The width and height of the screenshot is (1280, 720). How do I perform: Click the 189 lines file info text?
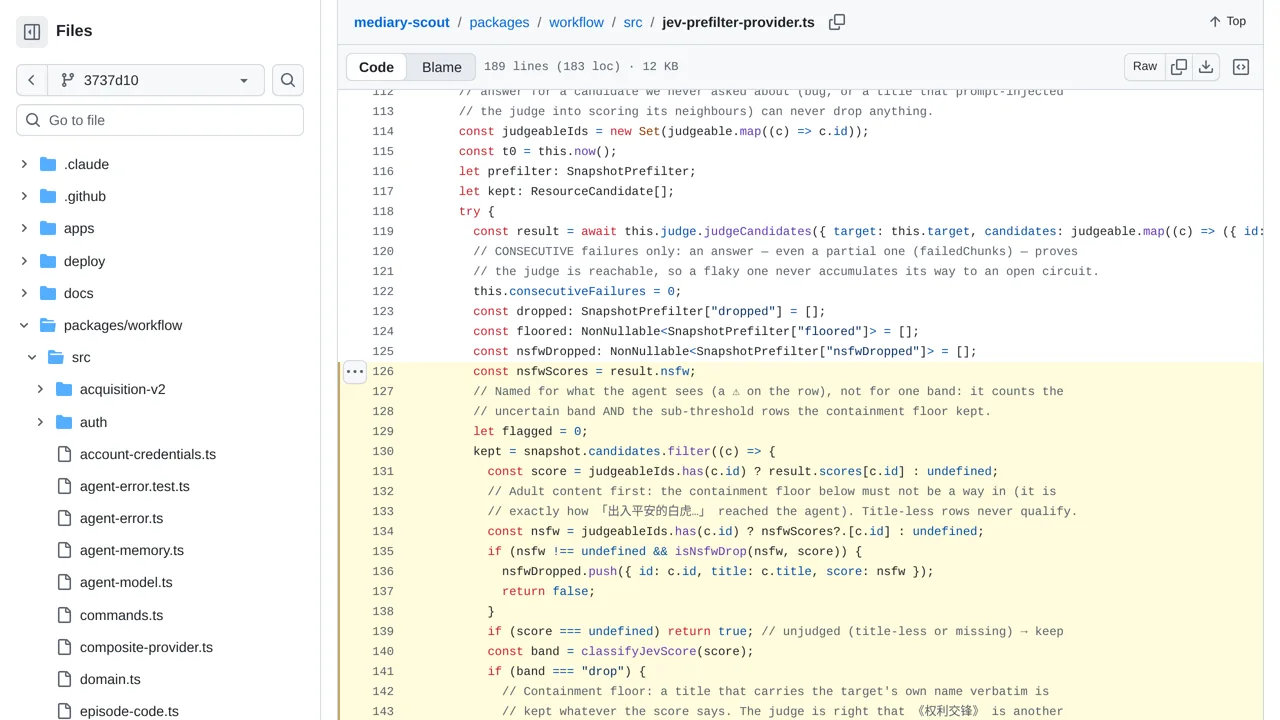[581, 67]
